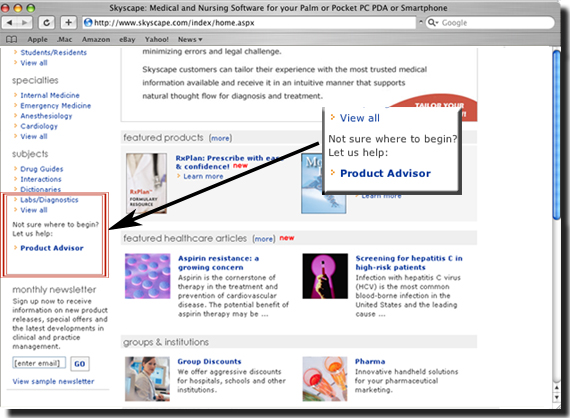
Task: Click the browser forward arrow button
Action: [x=24, y=23]
